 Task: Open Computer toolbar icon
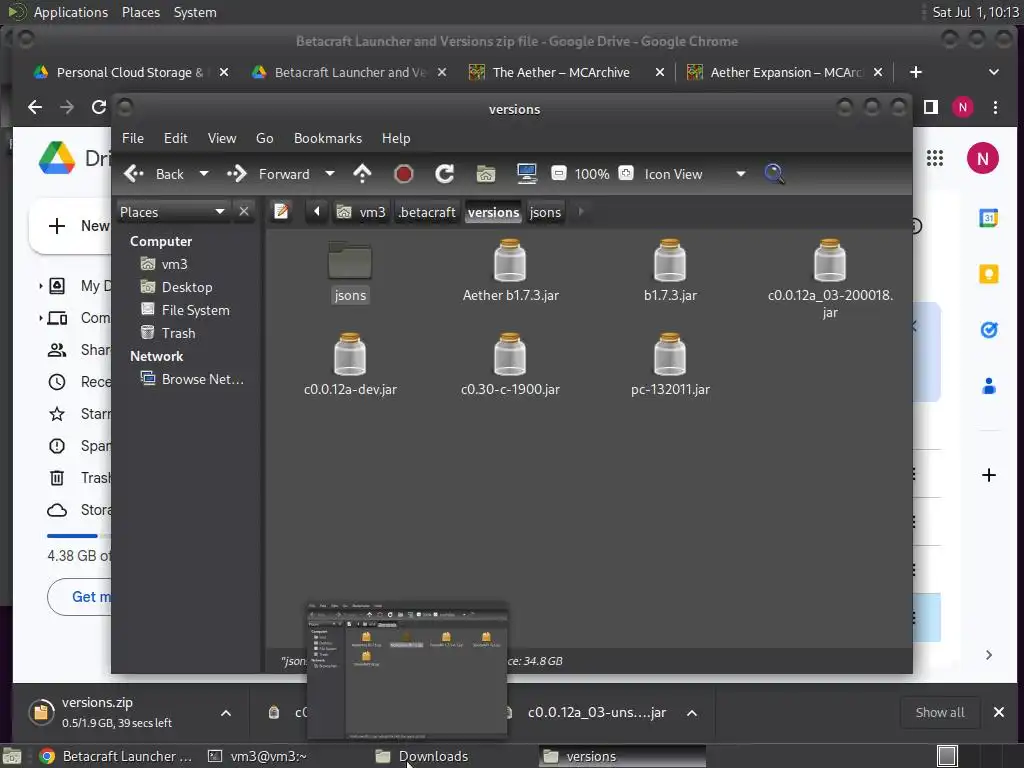pos(526,174)
